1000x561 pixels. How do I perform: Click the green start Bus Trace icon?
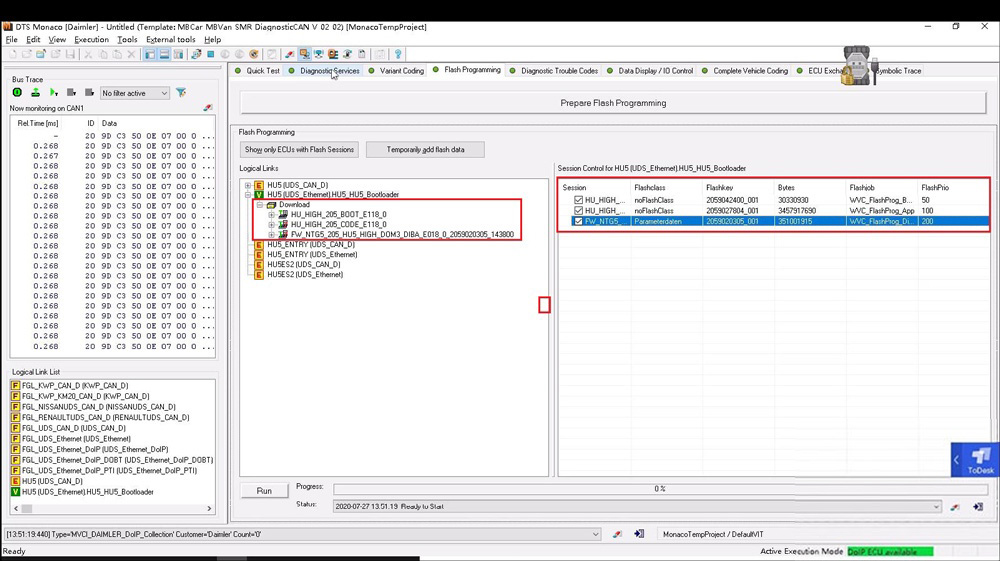pyautogui.click(x=17, y=93)
